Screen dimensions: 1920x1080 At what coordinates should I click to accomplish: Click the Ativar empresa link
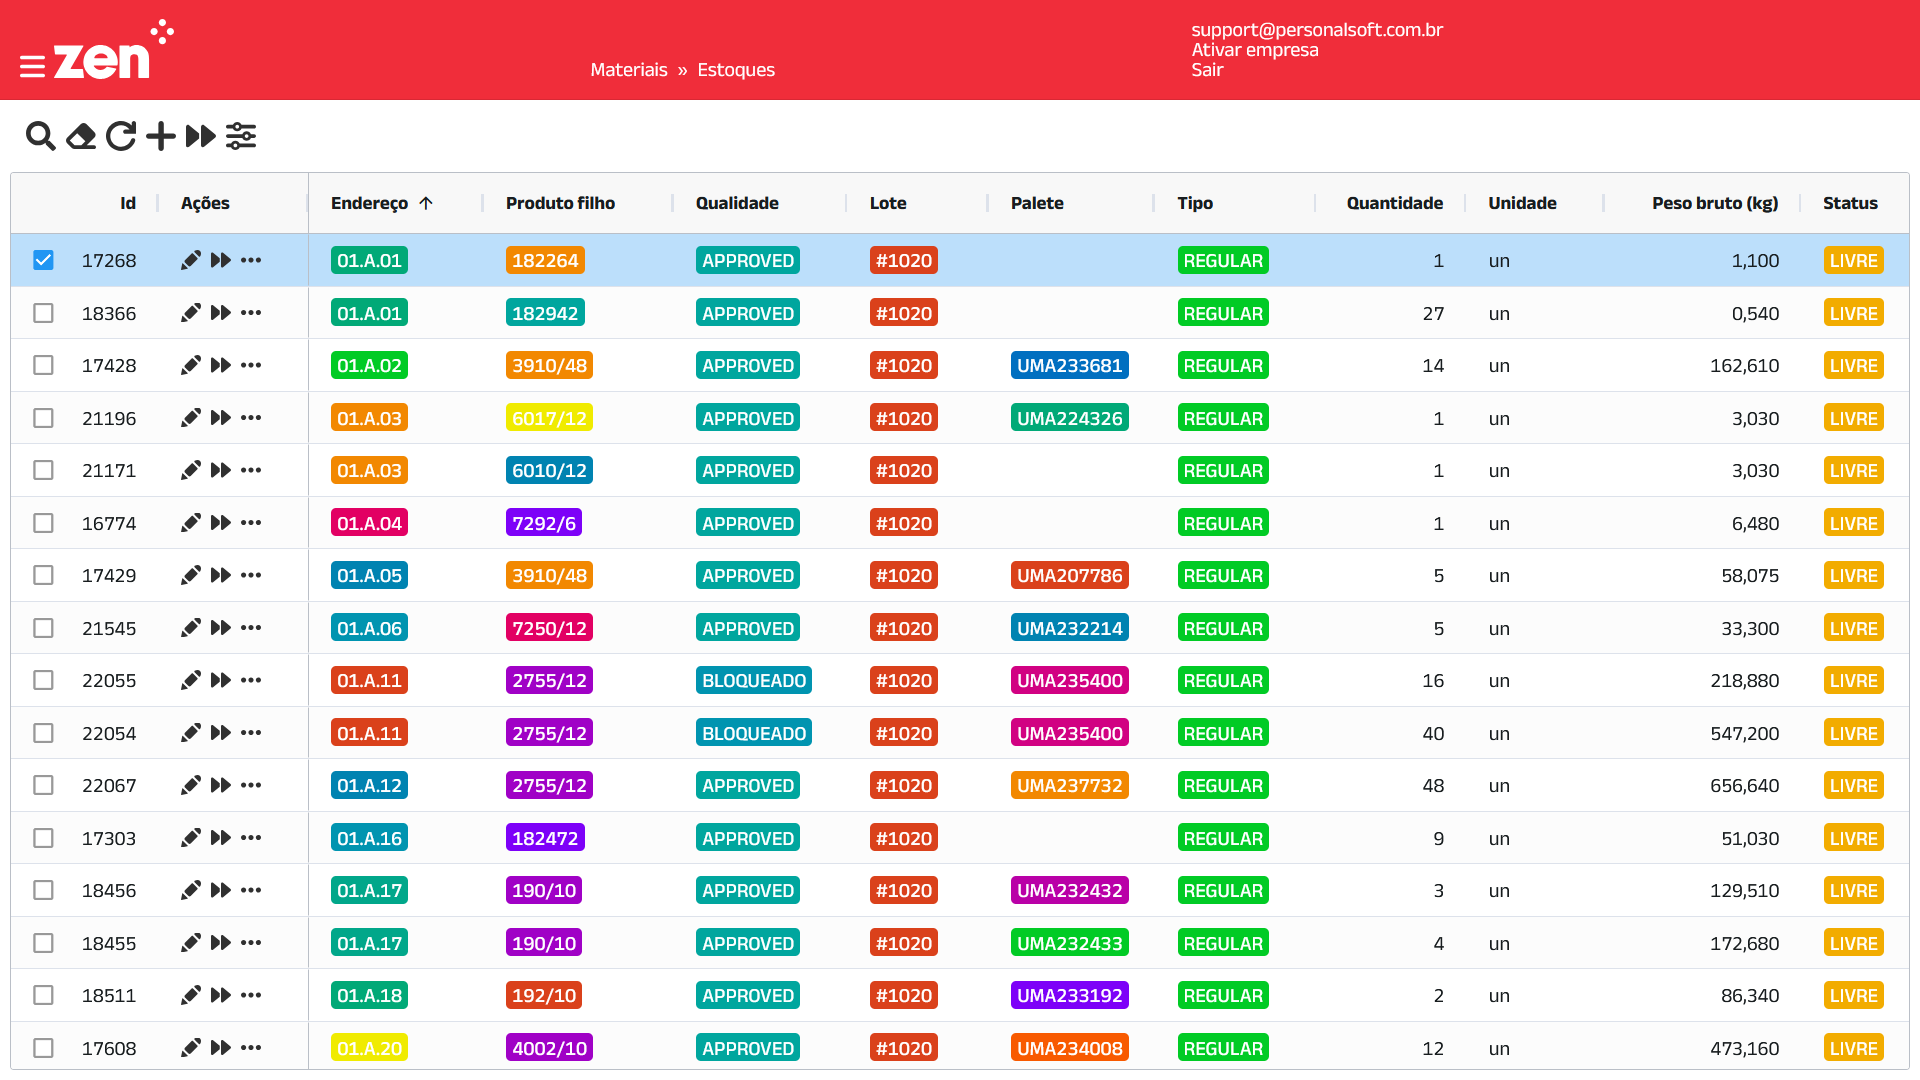[x=1254, y=50]
